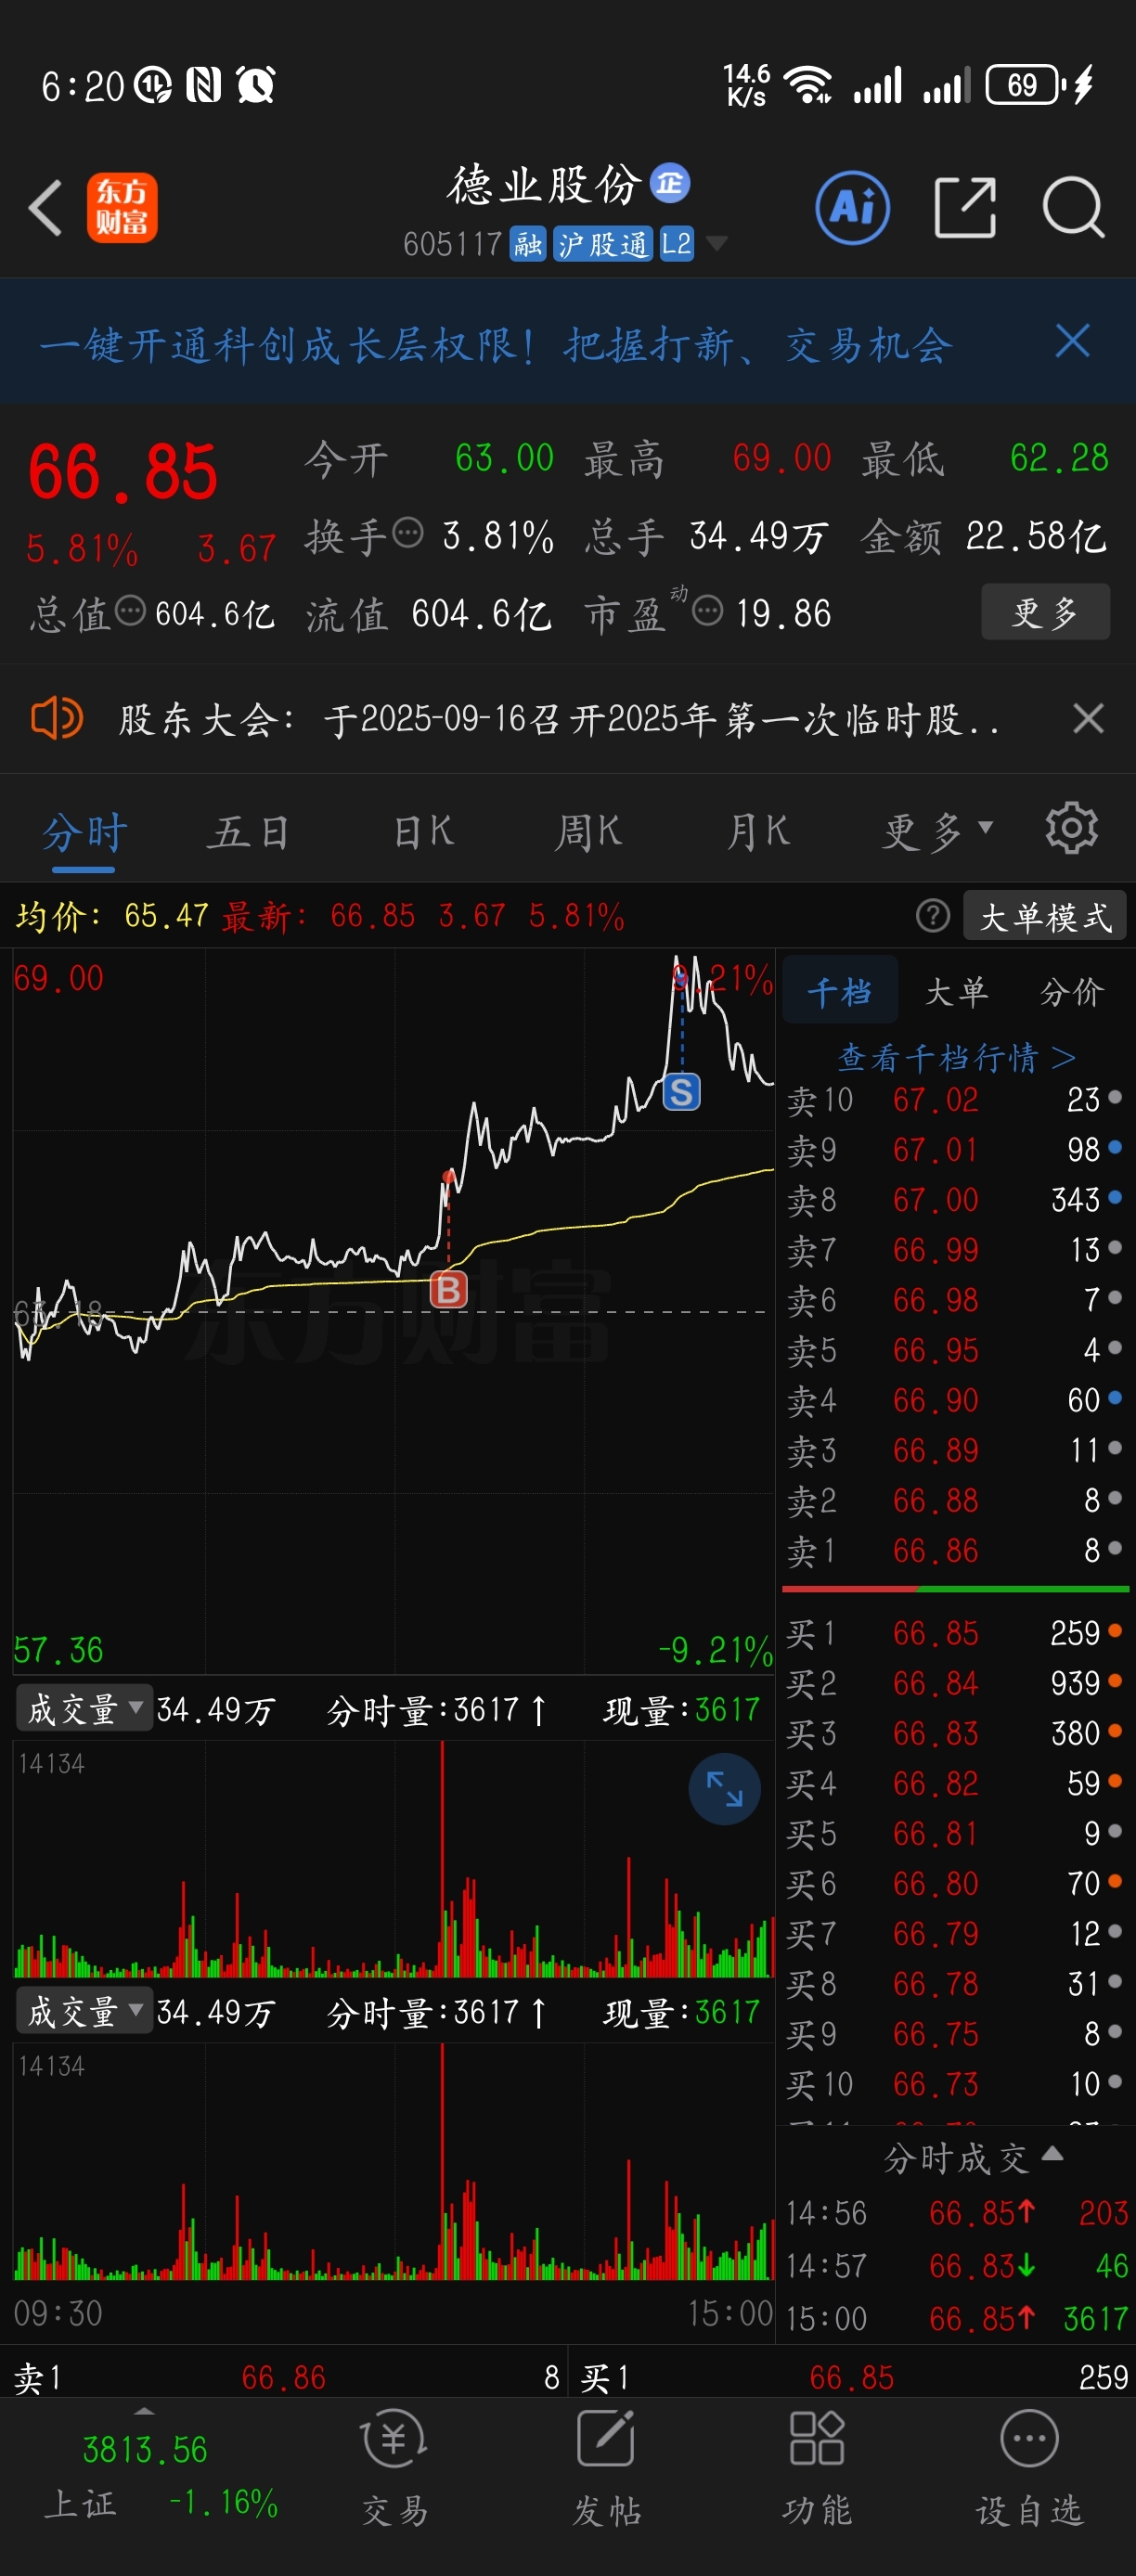This screenshot has width=1136, height=2576.
Task: Tap the 换手 info bubble icon
Action: pos(408,533)
